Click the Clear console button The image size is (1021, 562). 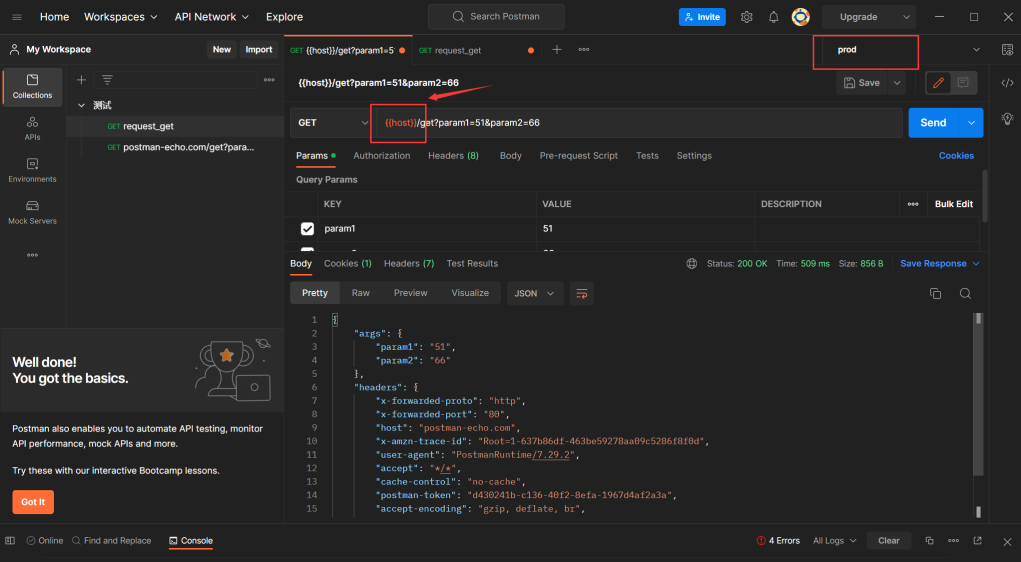[x=888, y=541]
